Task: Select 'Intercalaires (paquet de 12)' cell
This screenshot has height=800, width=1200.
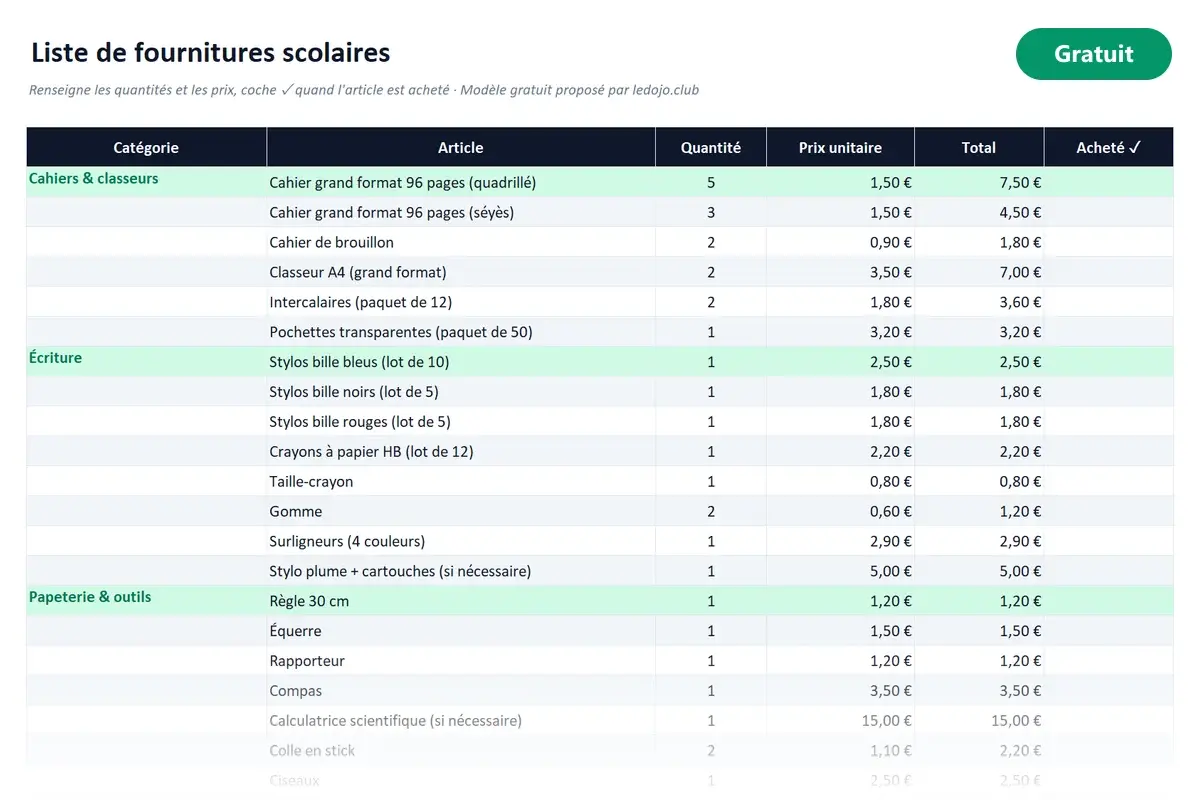Action: pyautogui.click(x=461, y=302)
